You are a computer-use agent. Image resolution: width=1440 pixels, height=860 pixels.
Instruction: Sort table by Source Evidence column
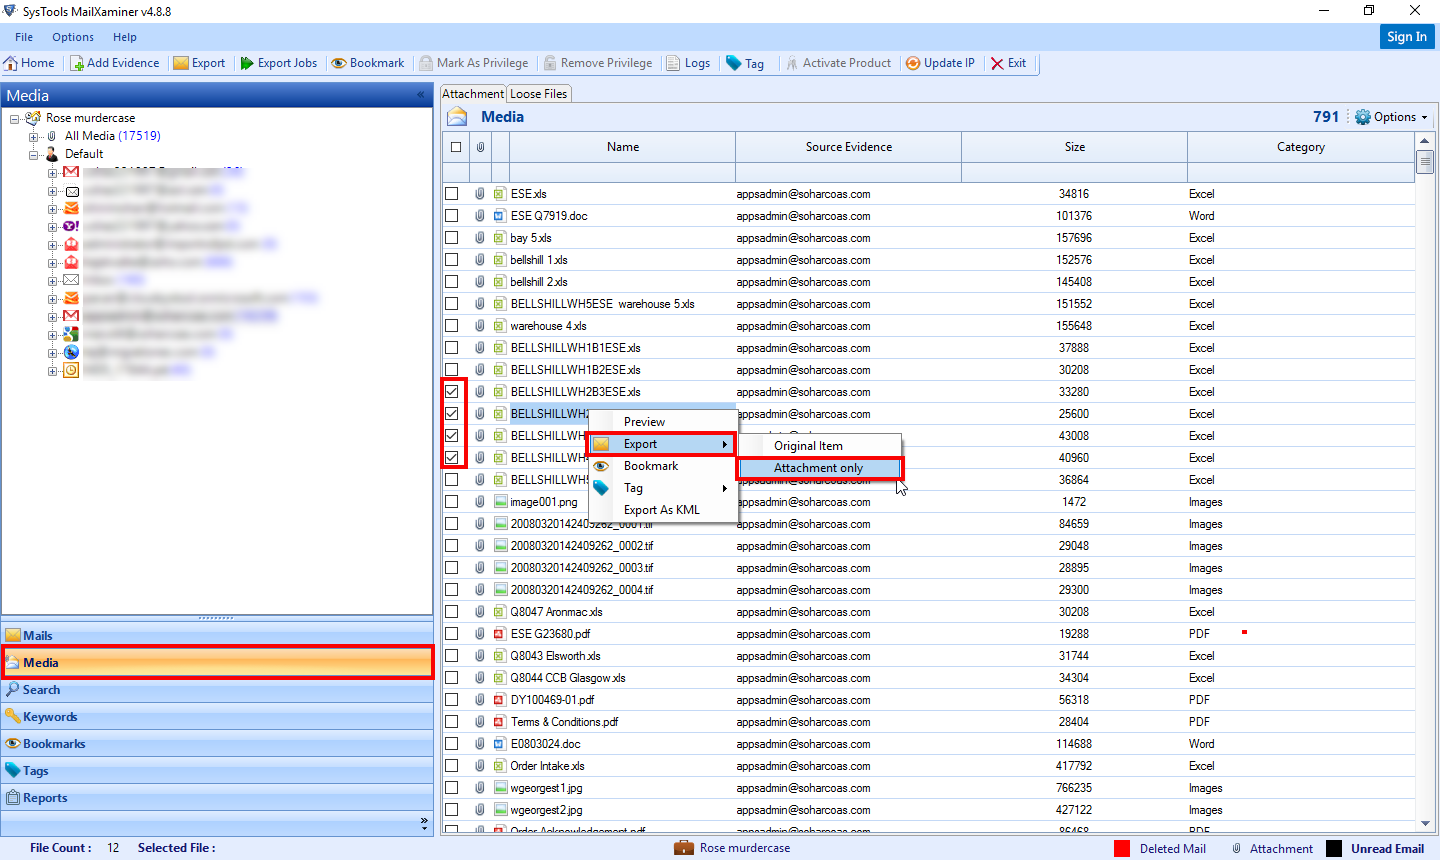(849, 147)
